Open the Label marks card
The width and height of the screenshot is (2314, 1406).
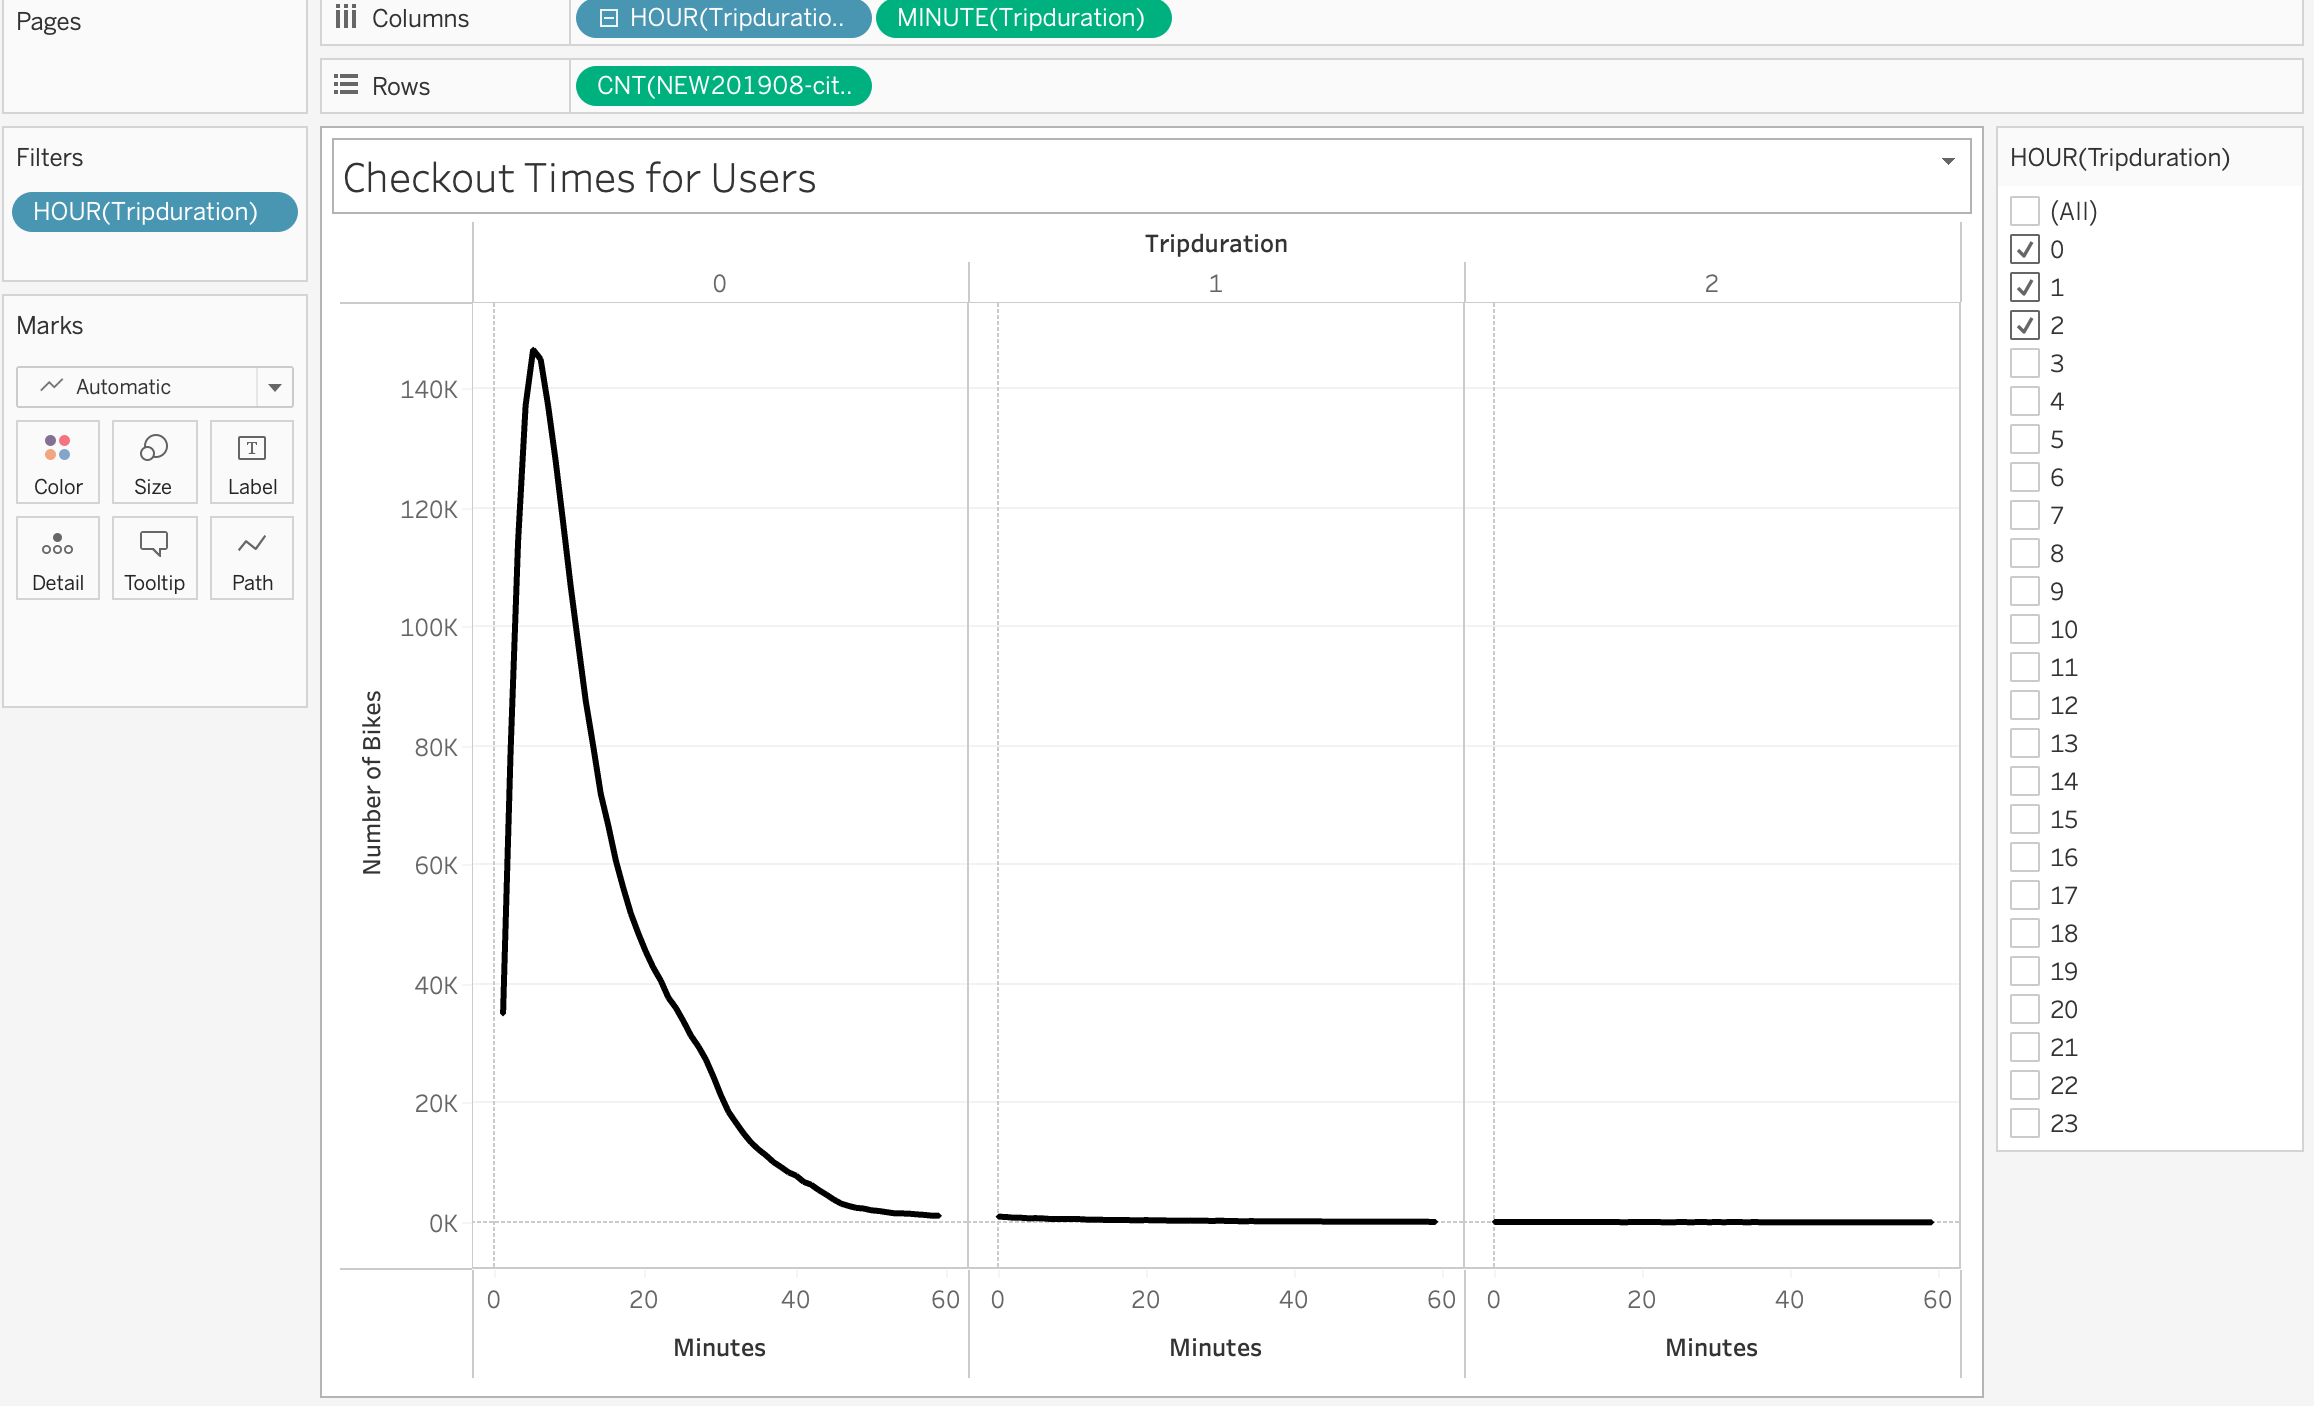coord(252,462)
